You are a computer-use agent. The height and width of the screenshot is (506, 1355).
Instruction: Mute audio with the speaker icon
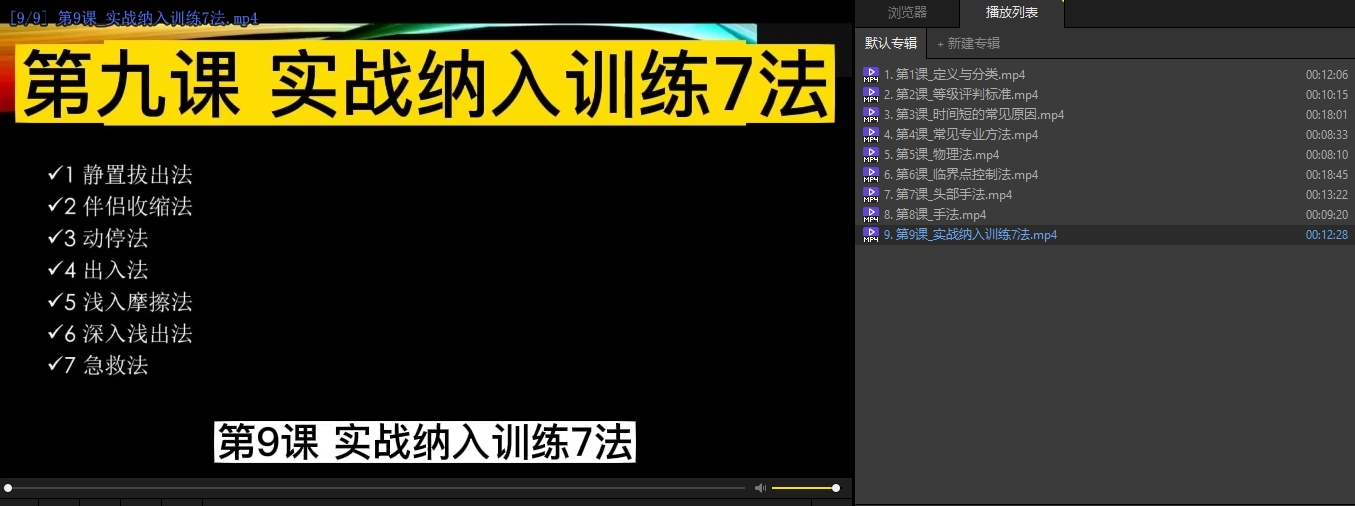(760, 488)
